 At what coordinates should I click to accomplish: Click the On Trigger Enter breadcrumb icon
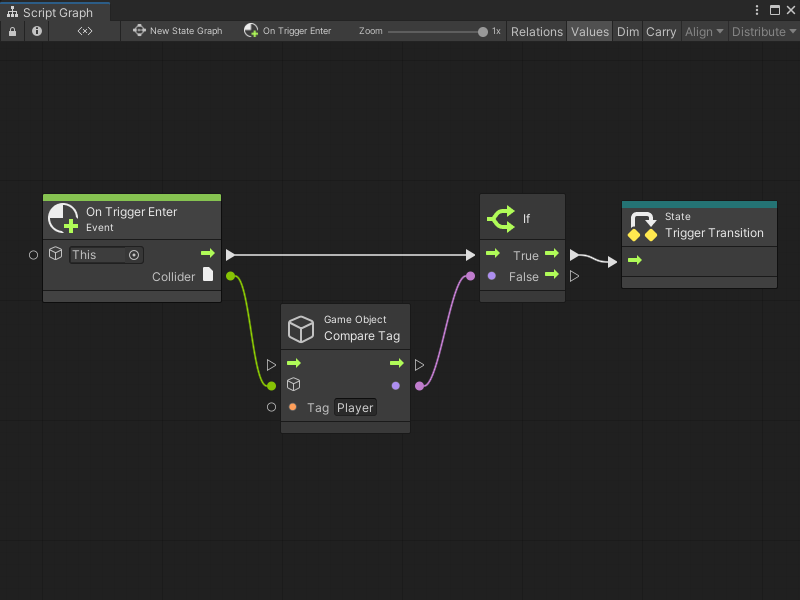tap(251, 31)
